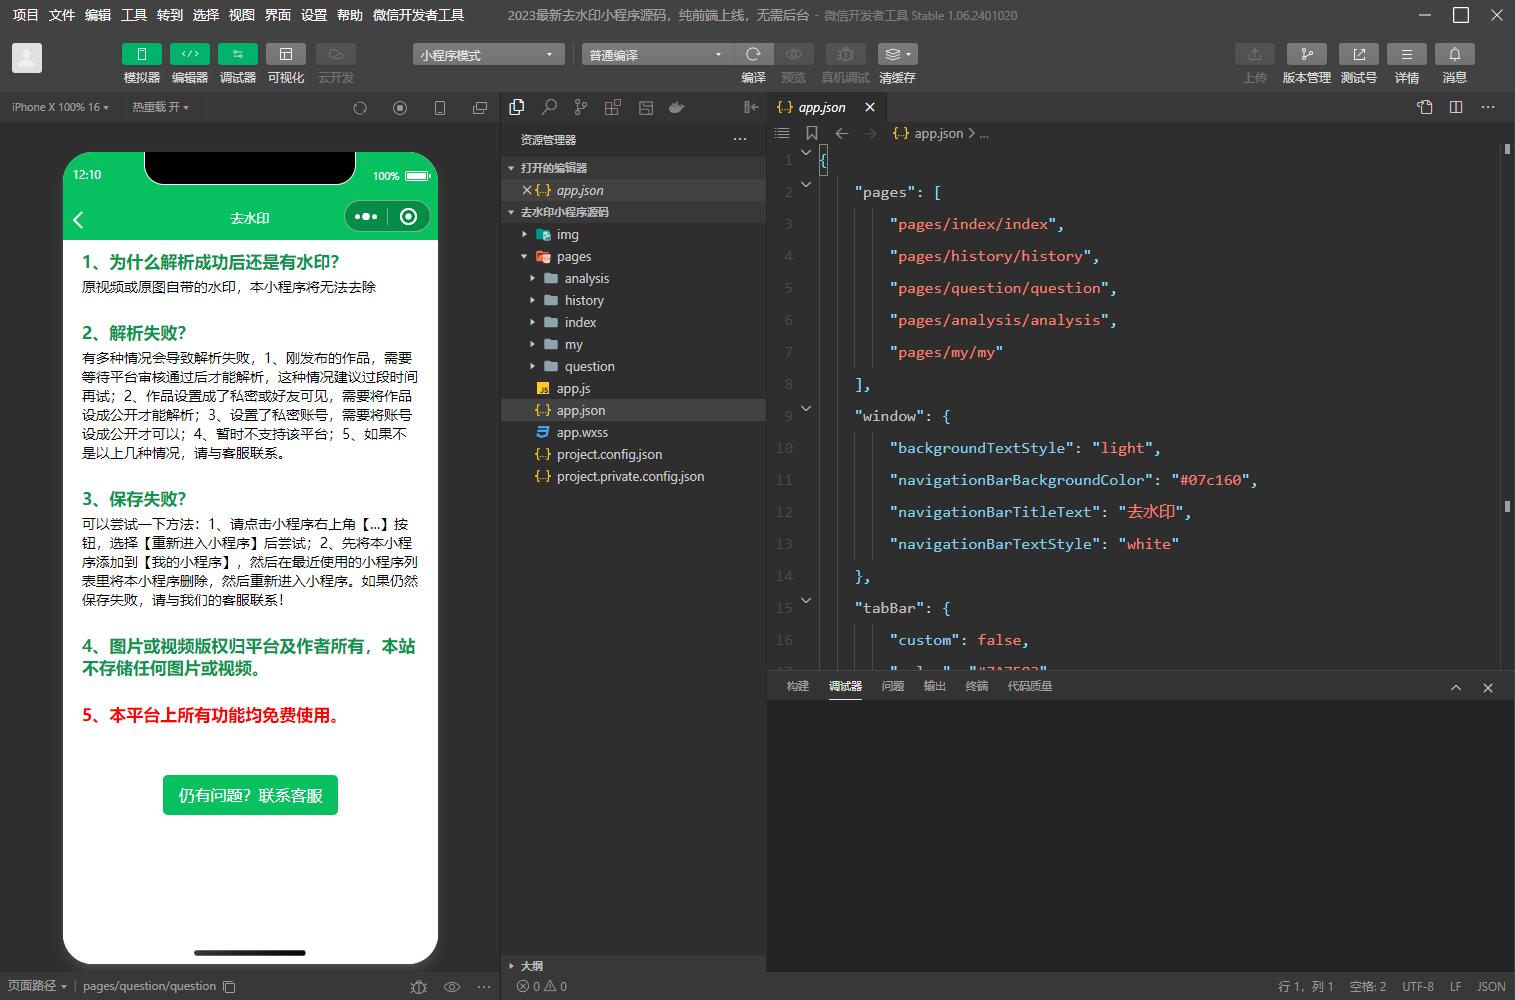Open the Extensions blocks icon
This screenshot has height=1000, width=1515.
click(x=613, y=107)
